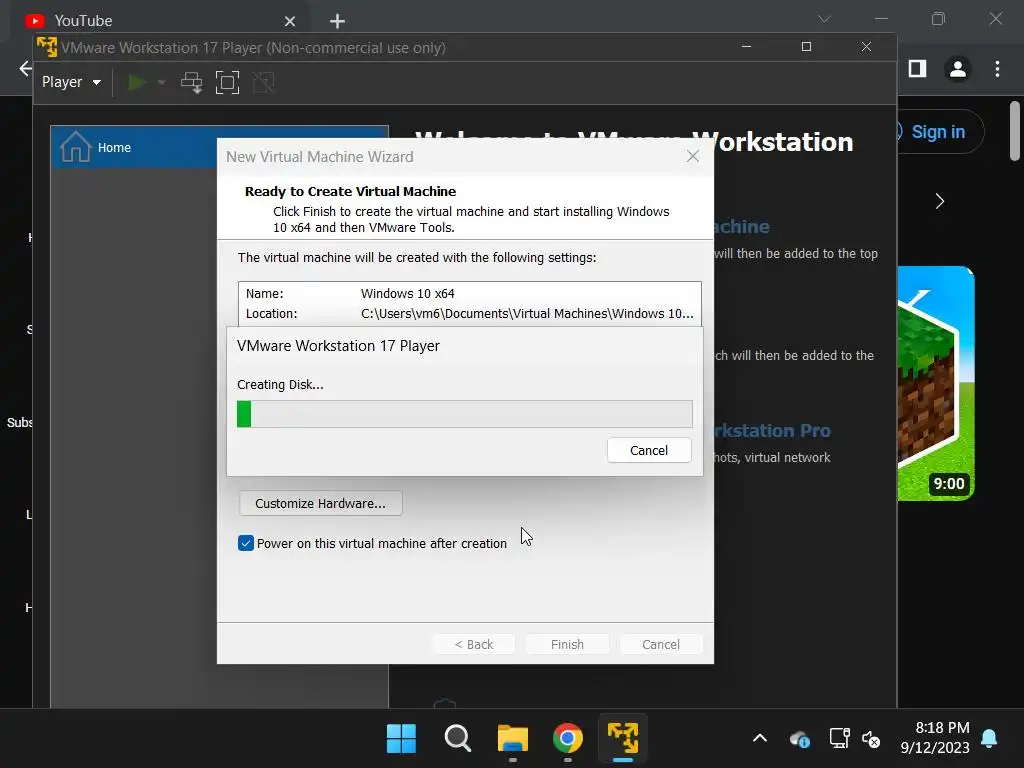Open Google Chrome from taskbar
This screenshot has height=768, width=1024.
[x=568, y=739]
